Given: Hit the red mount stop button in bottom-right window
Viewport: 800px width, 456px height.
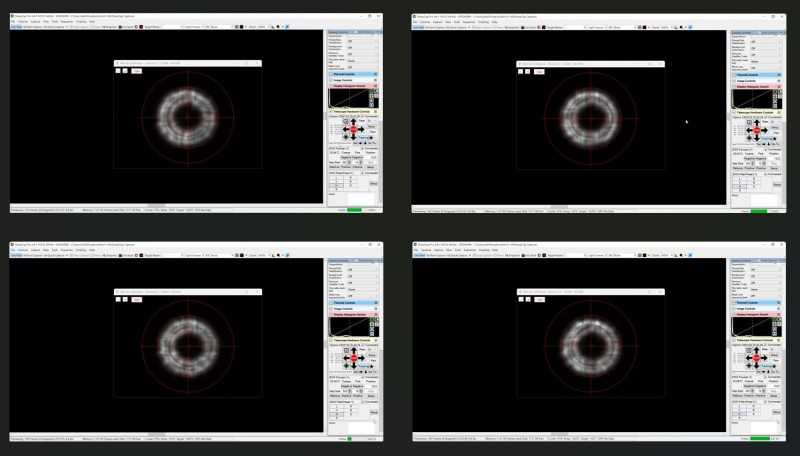Looking at the screenshot, I should click(x=757, y=358).
